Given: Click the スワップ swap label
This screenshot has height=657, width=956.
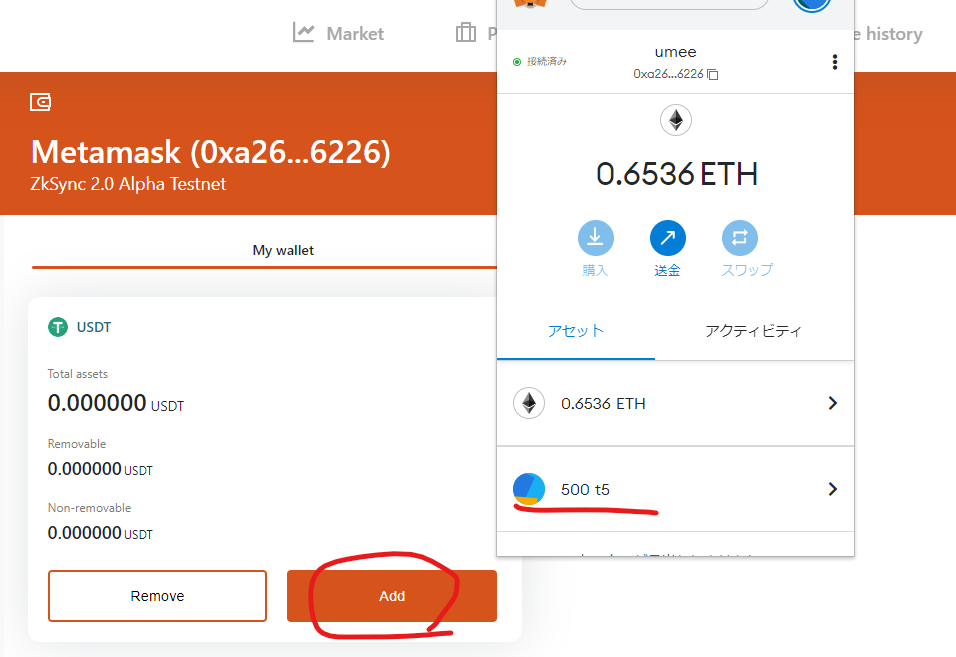Looking at the screenshot, I should pos(747,270).
